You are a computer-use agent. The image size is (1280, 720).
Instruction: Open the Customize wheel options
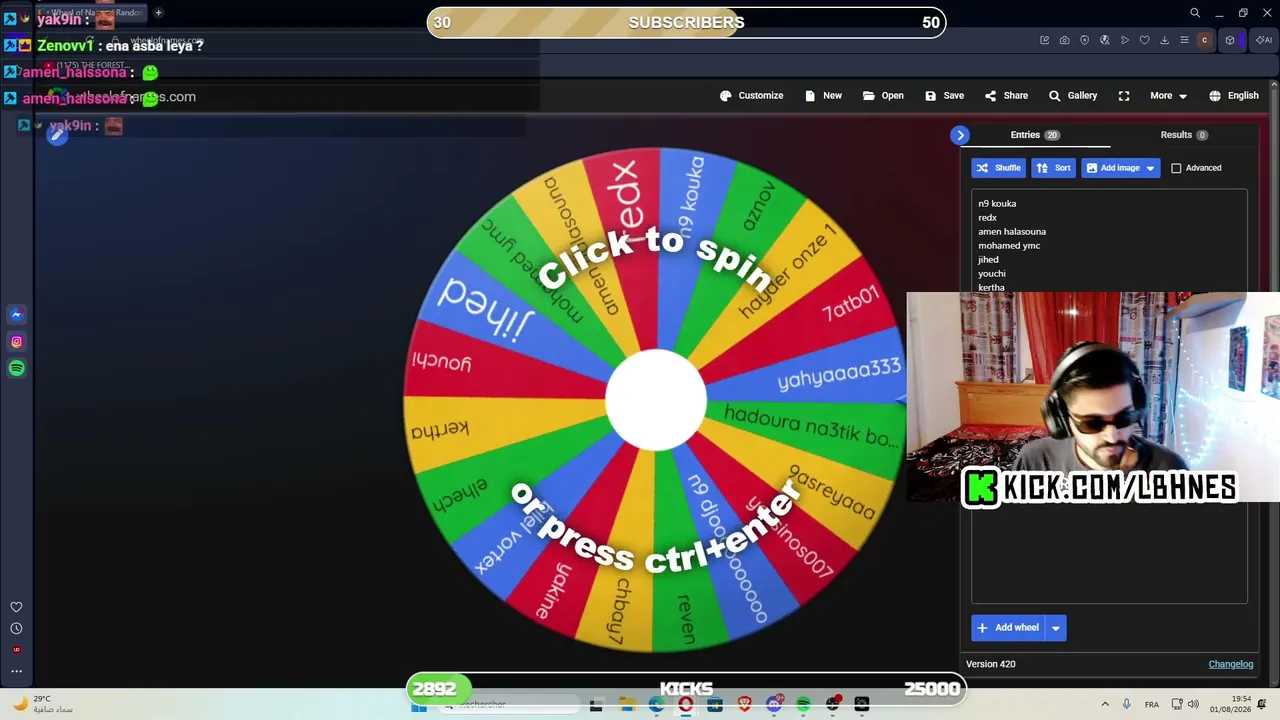(x=751, y=96)
